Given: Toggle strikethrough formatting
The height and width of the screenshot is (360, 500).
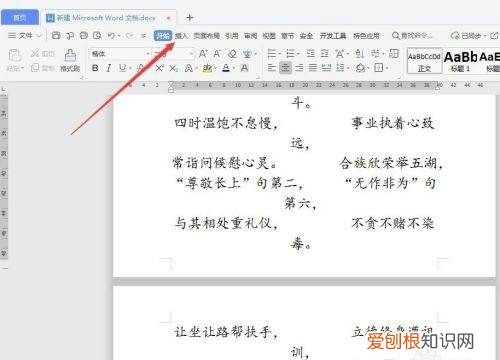Looking at the screenshot, I should tap(141, 68).
